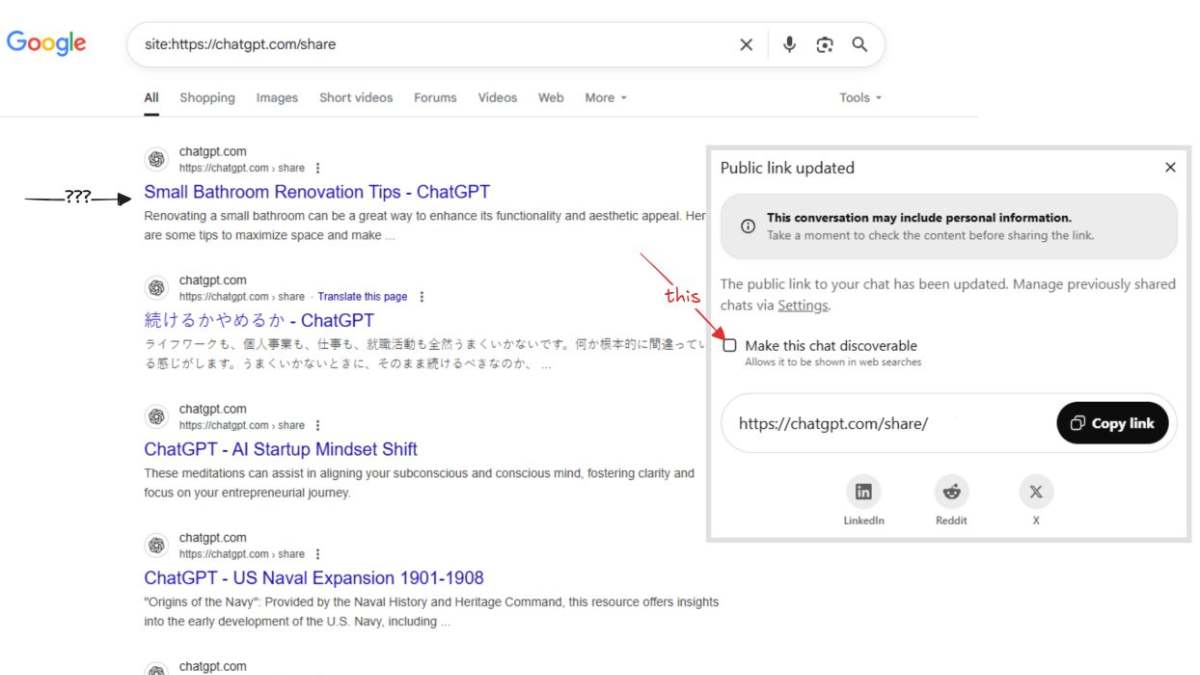Open the 続けるかやめるか - ChatGPT result

tap(259, 321)
